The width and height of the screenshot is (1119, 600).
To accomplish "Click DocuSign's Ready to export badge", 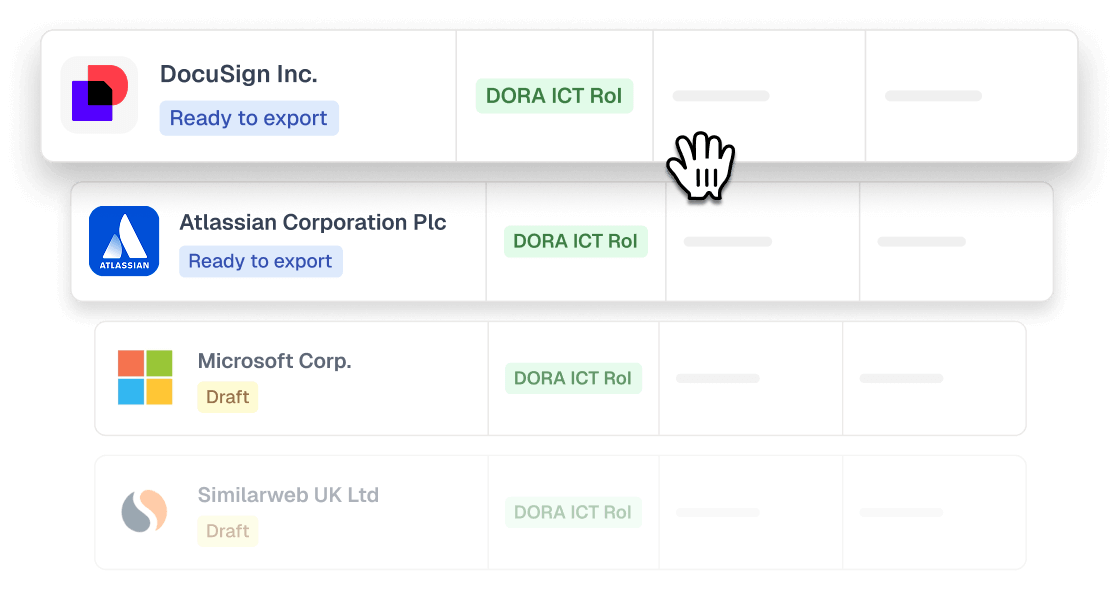I will [x=249, y=118].
